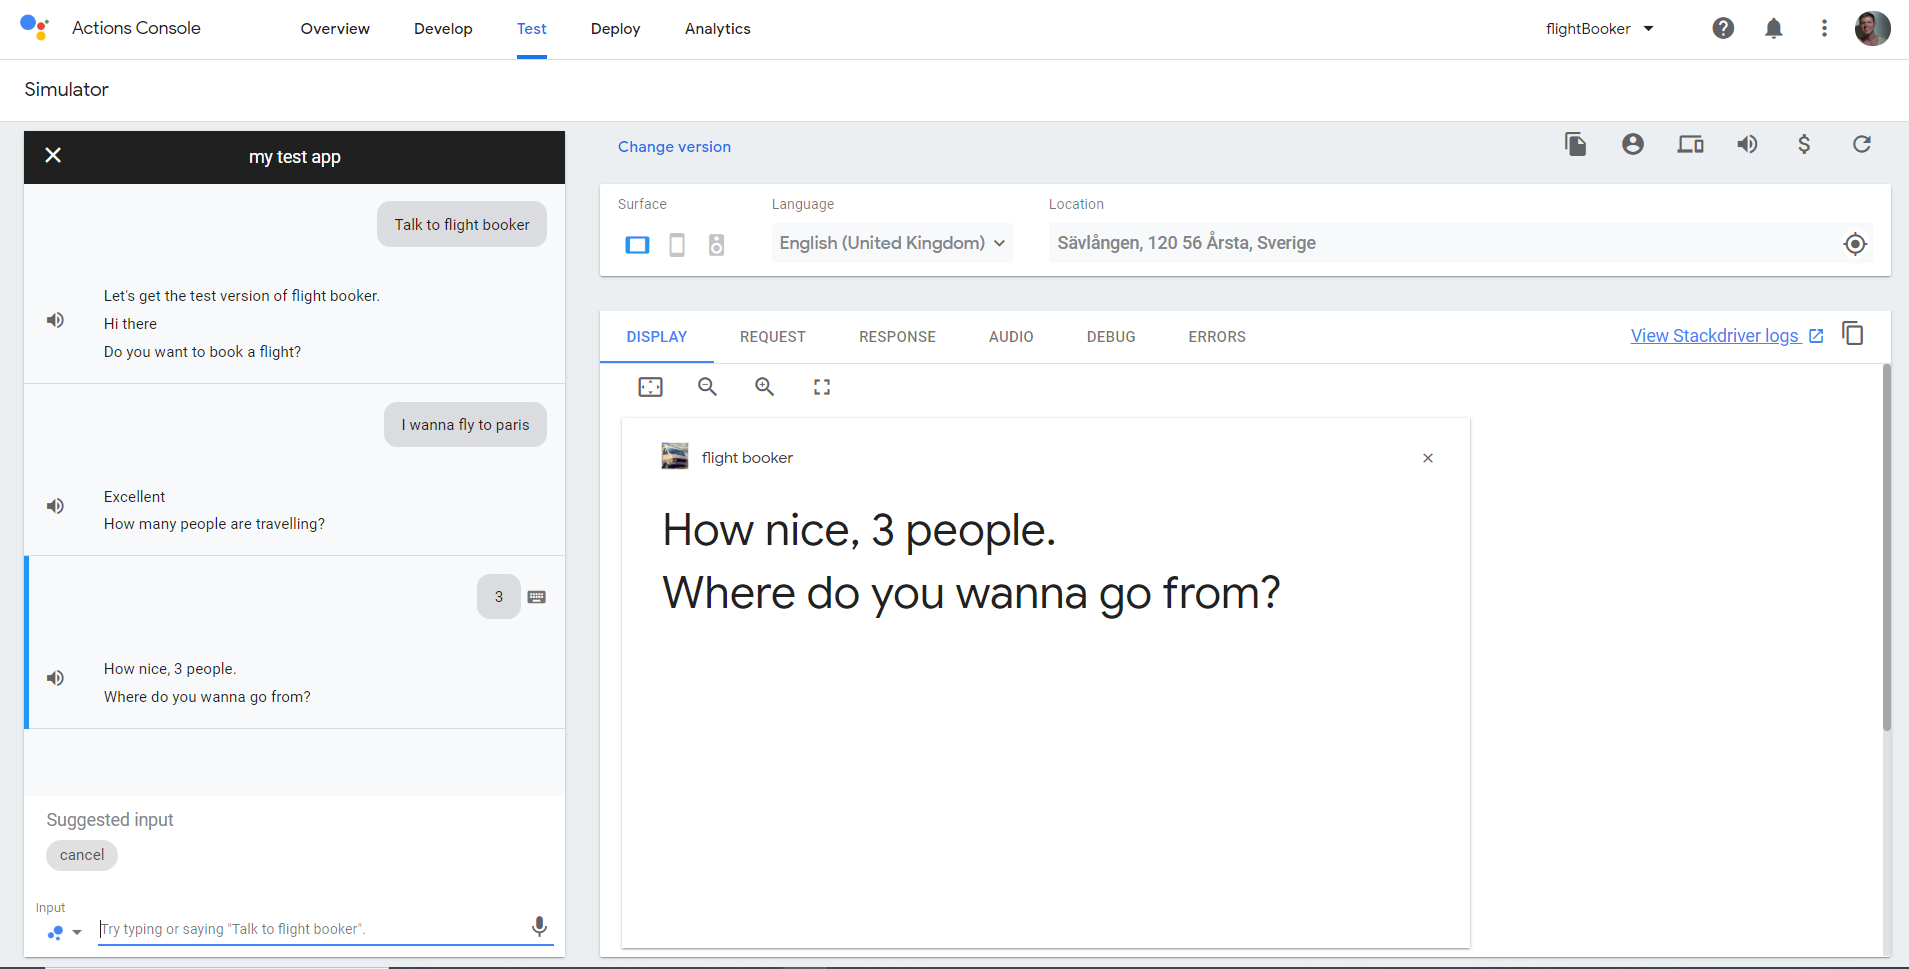The height and width of the screenshot is (969, 1909).
Task: Click the zoom in magnifier icon
Action: point(765,387)
